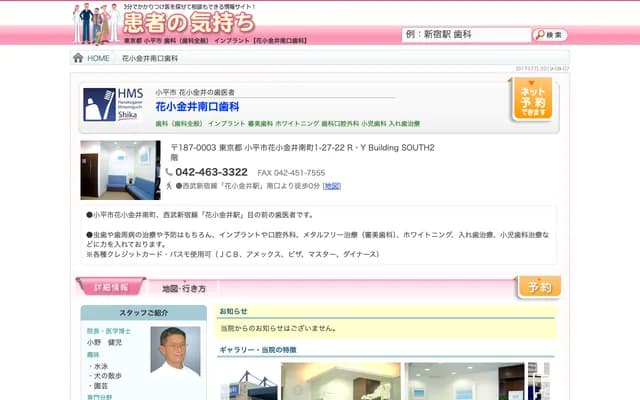The width and height of the screenshot is (640, 400).
Task: Click the FAX 042-451-7555 text
Action: pos(291,173)
